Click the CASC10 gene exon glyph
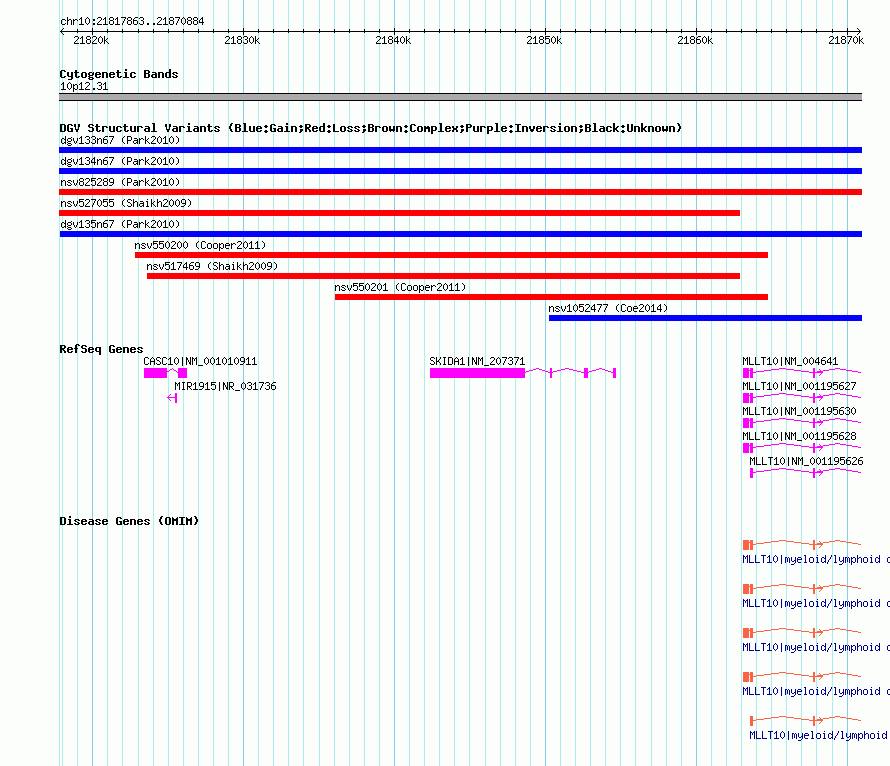The height and width of the screenshot is (766, 890). coord(165,373)
